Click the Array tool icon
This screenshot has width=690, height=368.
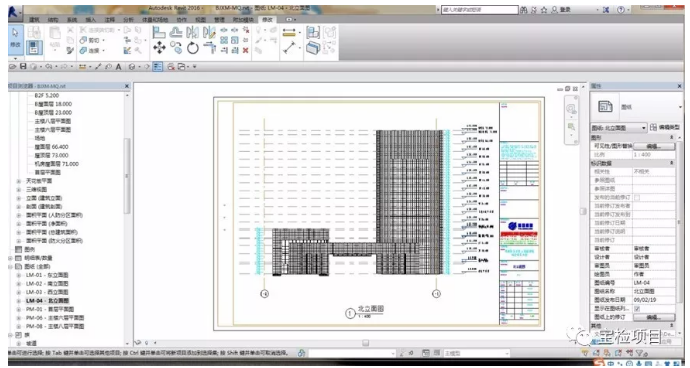click(224, 40)
